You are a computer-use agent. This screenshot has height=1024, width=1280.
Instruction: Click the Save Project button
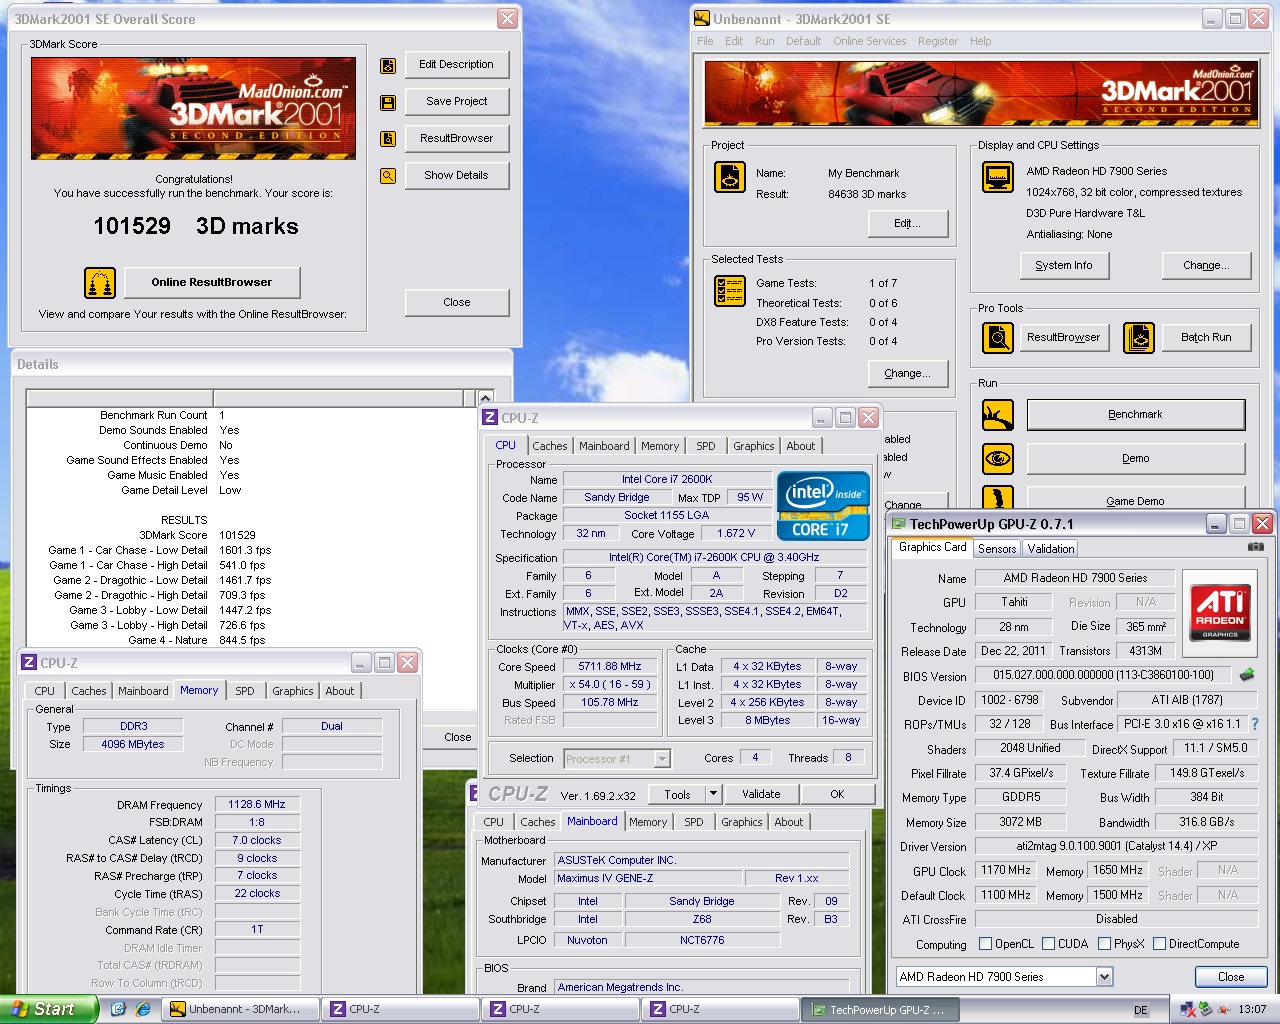457,102
